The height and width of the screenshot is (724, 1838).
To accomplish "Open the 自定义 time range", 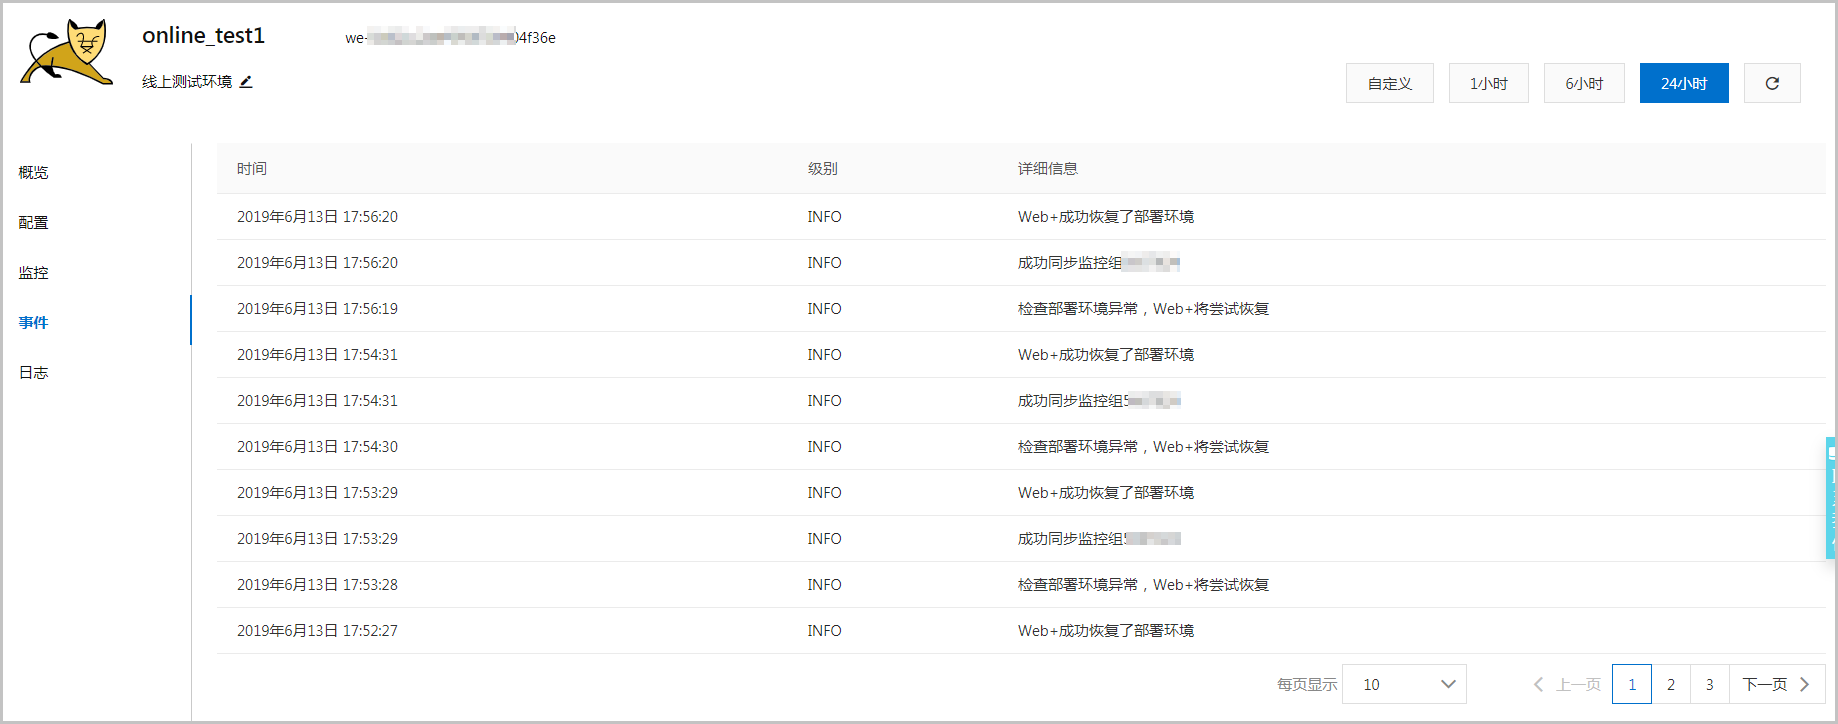I will pos(1390,83).
